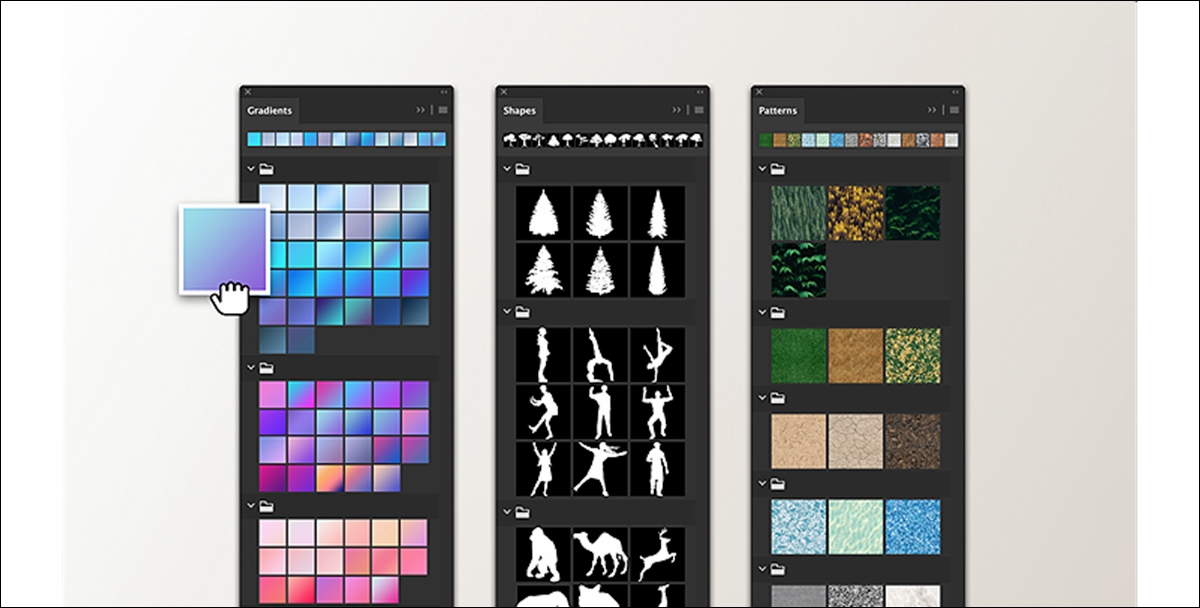
Task: Click the >> arrows beside the Gradients tab
Action: [x=421, y=110]
